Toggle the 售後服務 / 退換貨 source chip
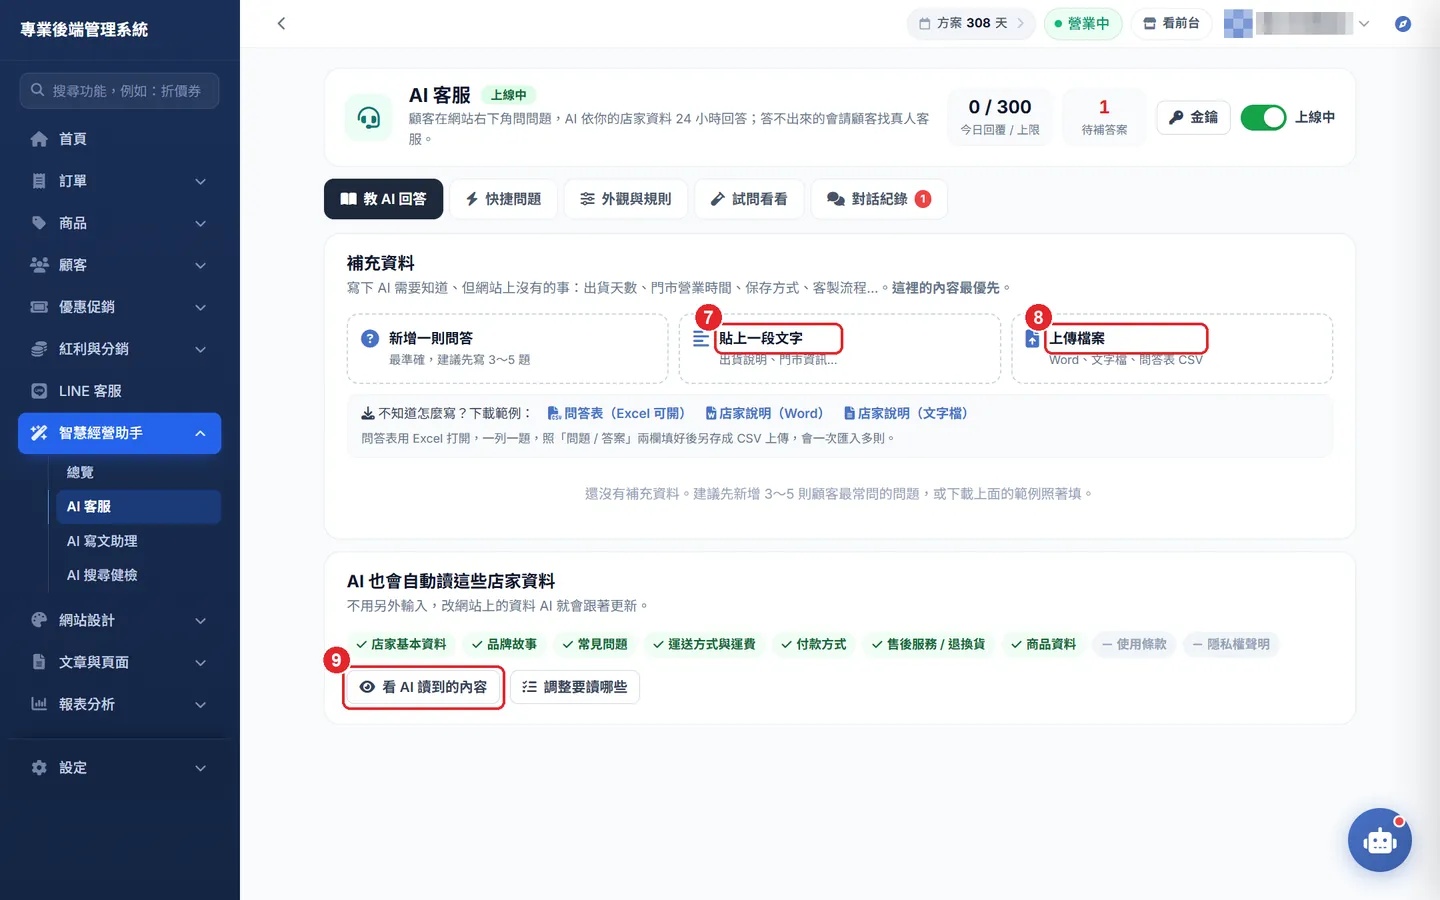Screen dimensions: 1440x900 (x=929, y=644)
